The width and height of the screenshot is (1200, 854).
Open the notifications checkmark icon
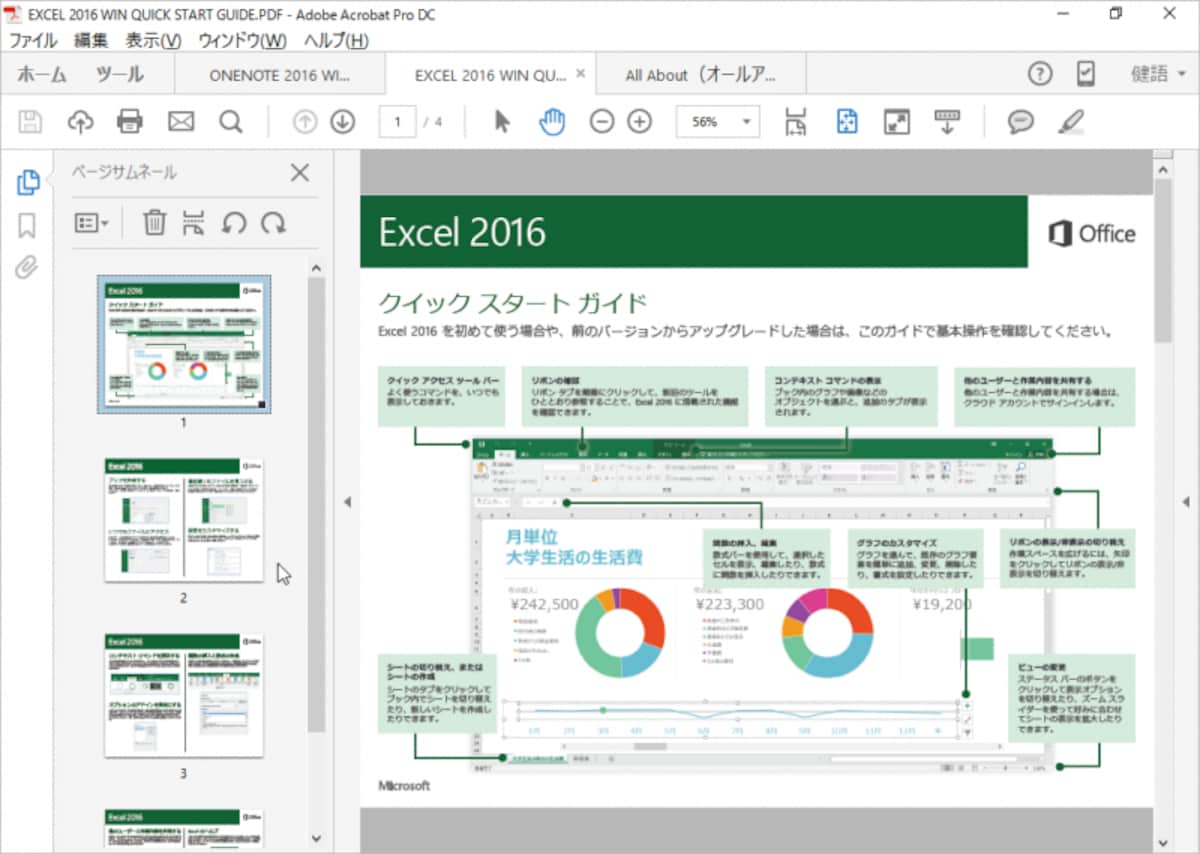click(x=1085, y=74)
